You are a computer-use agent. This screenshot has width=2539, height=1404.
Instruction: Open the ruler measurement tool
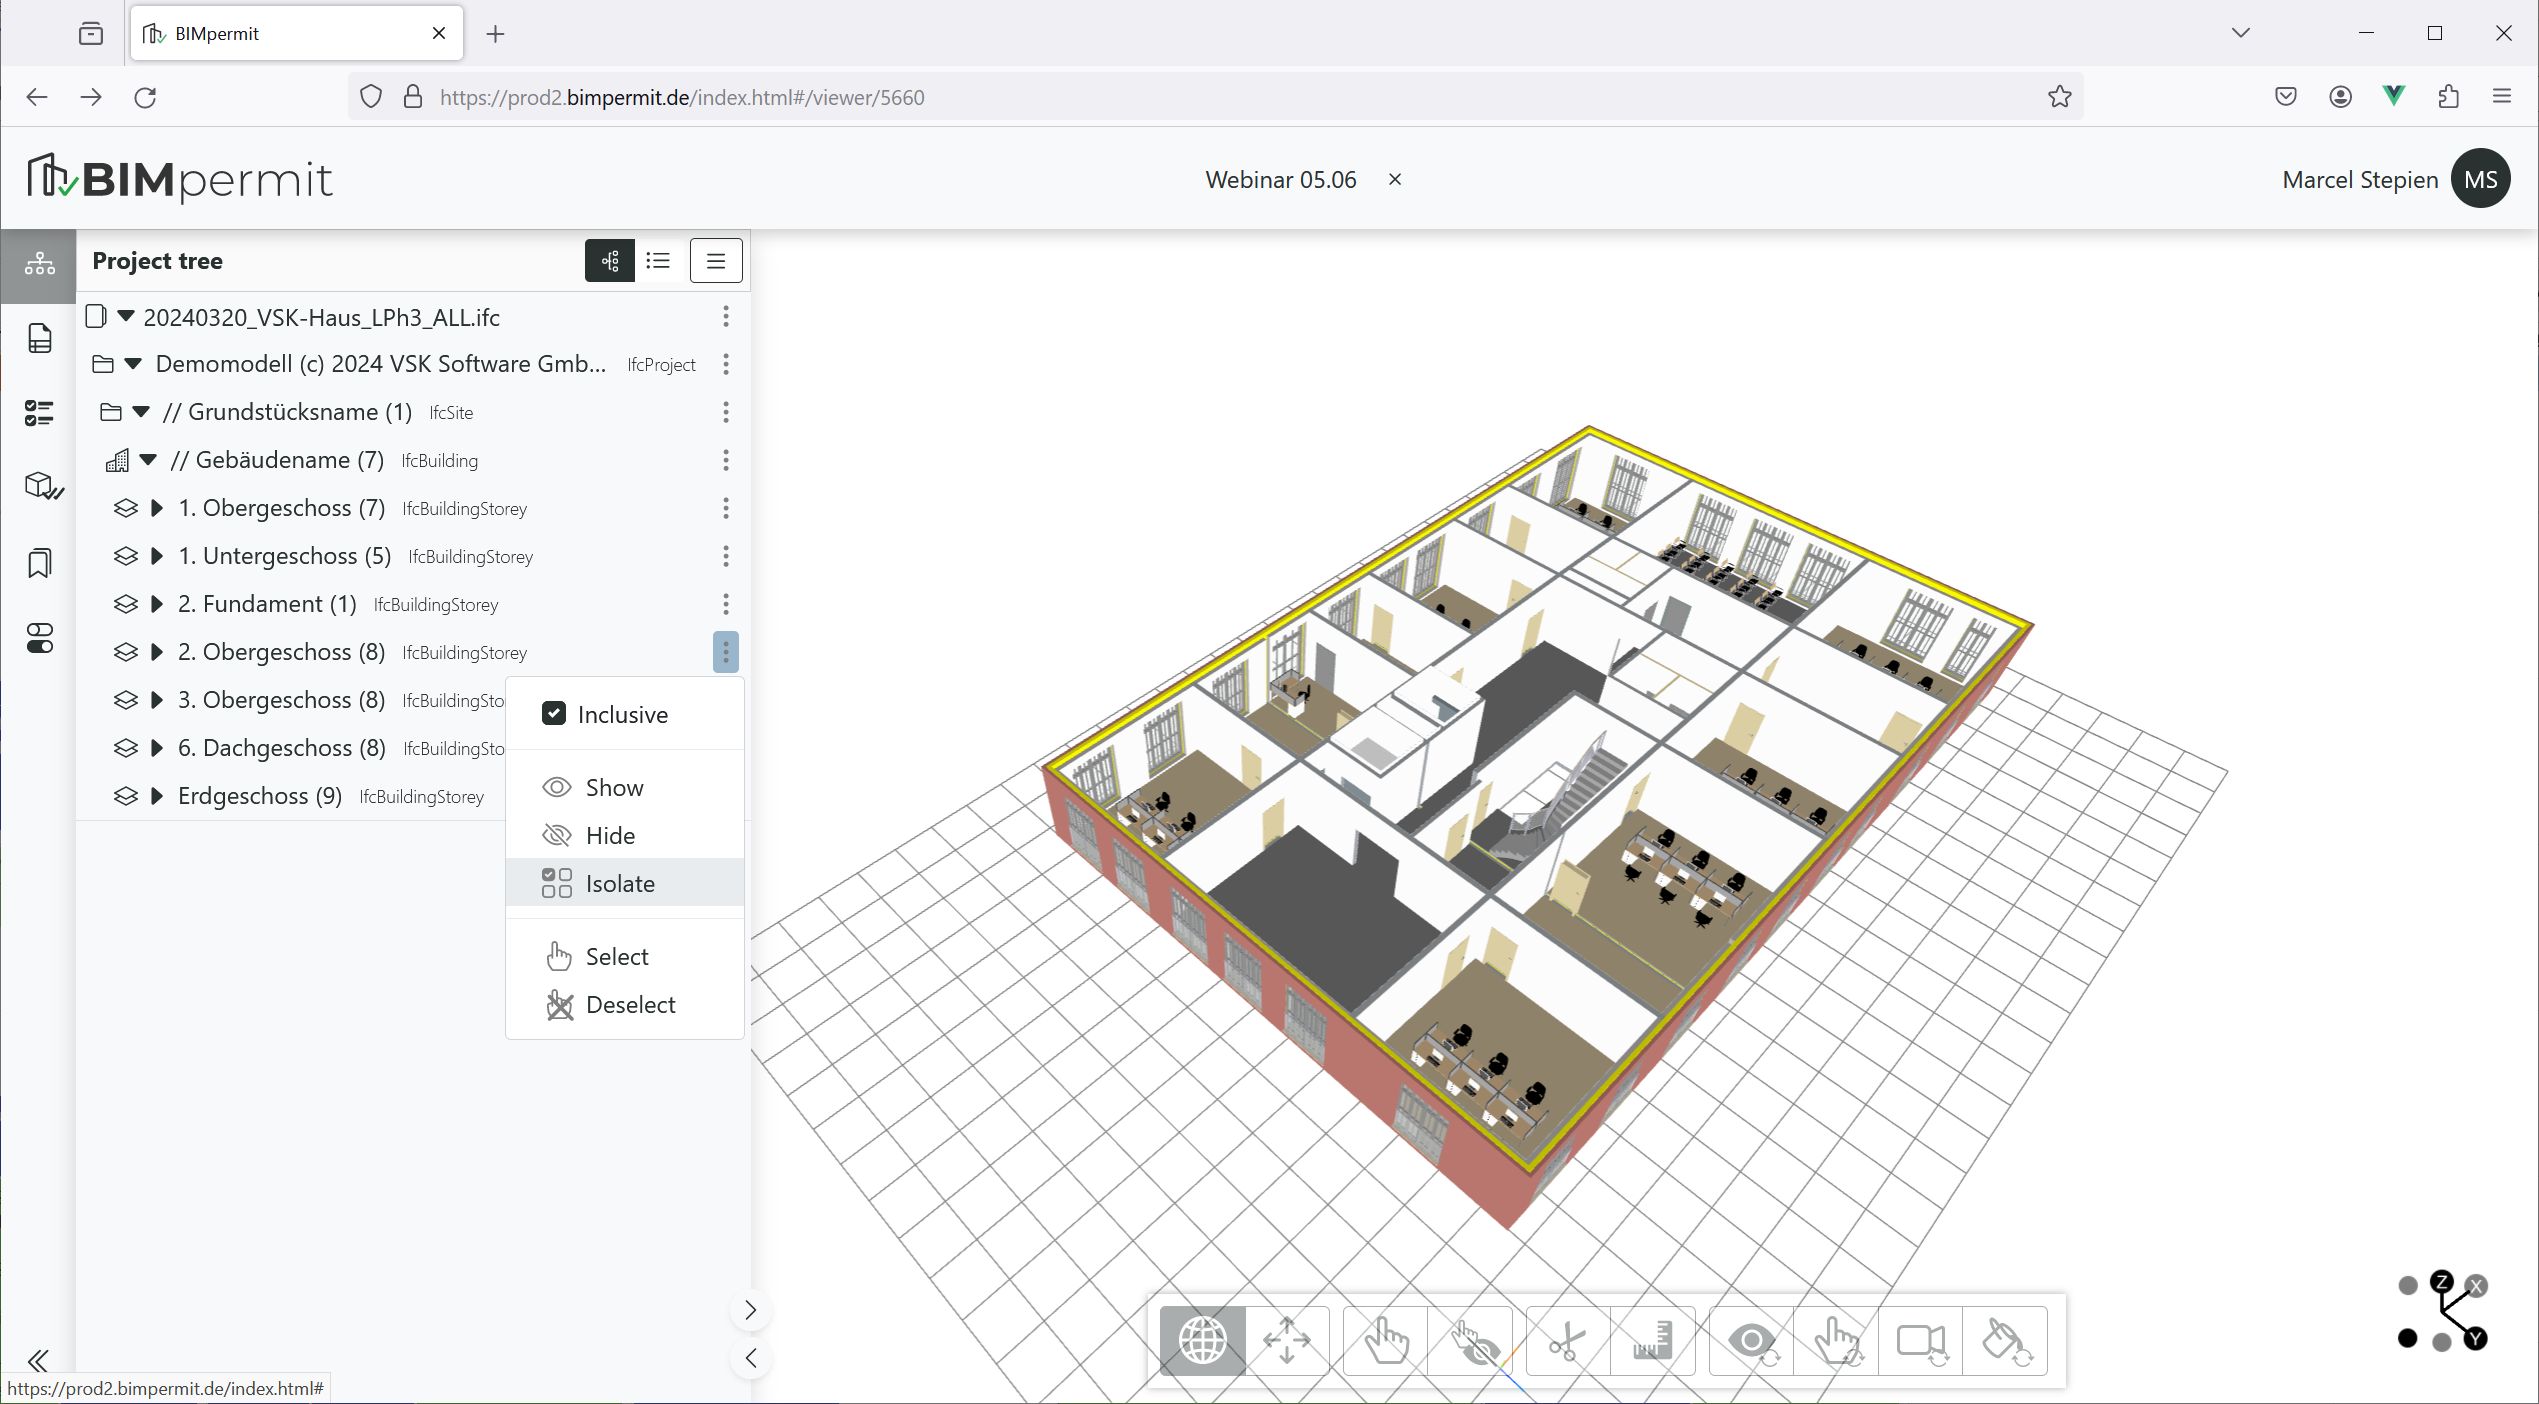pos(1653,1341)
